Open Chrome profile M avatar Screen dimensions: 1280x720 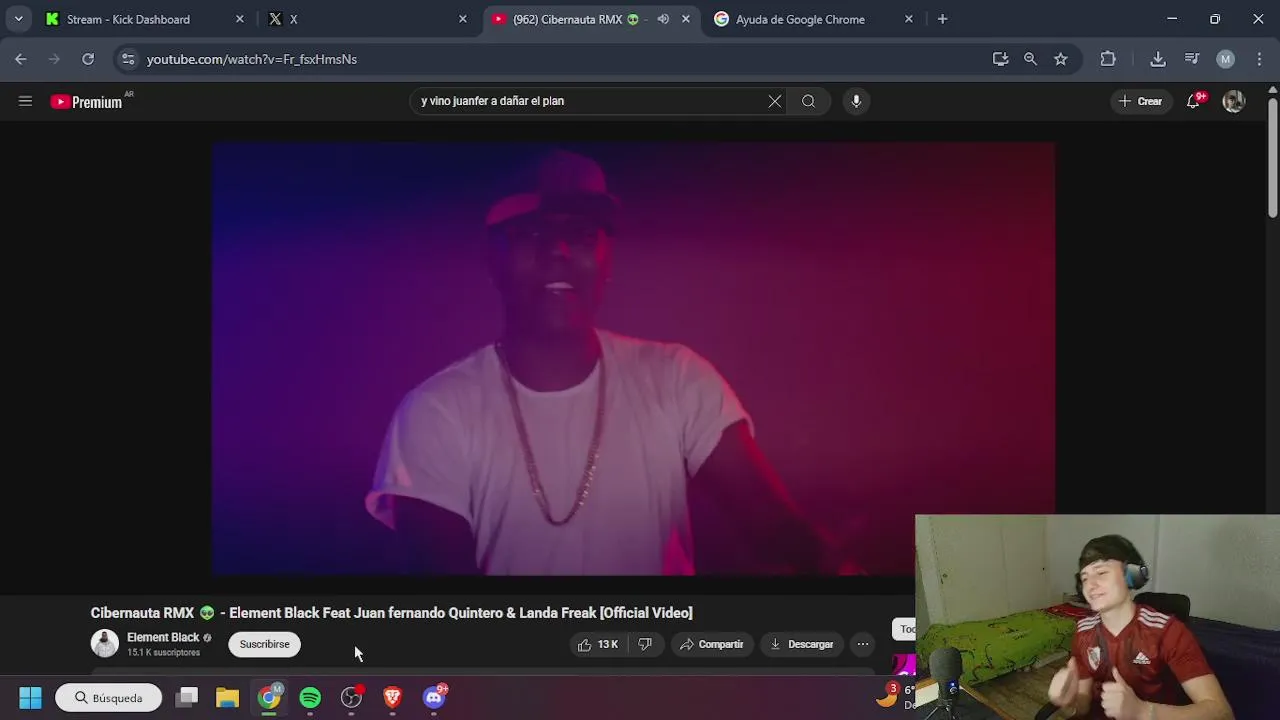(x=1226, y=59)
